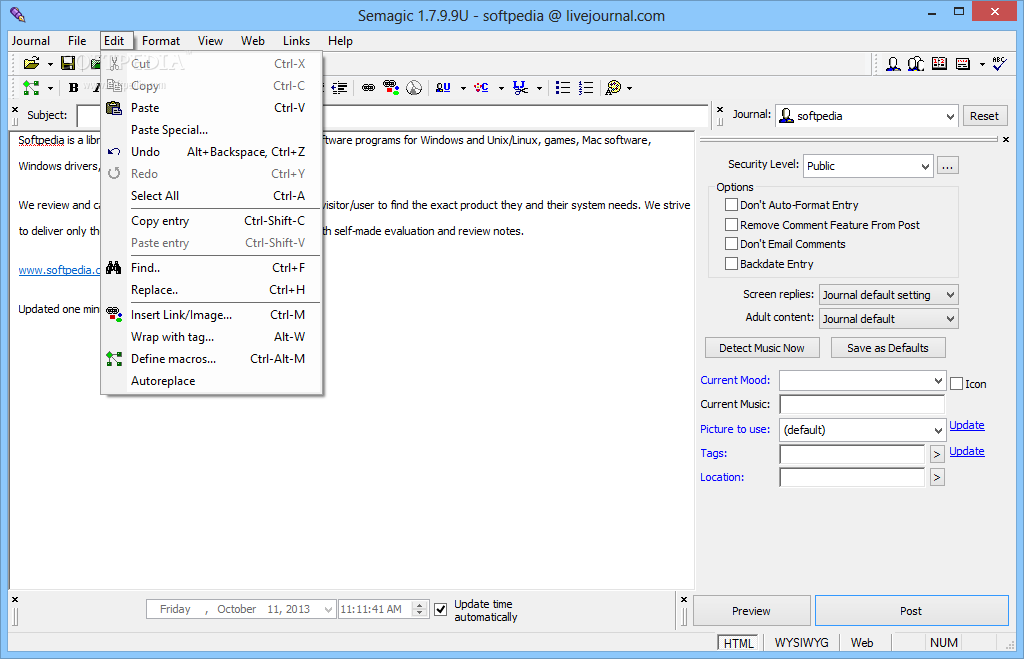
Task: Open the macros tree toolbar icon
Action: coord(31,88)
